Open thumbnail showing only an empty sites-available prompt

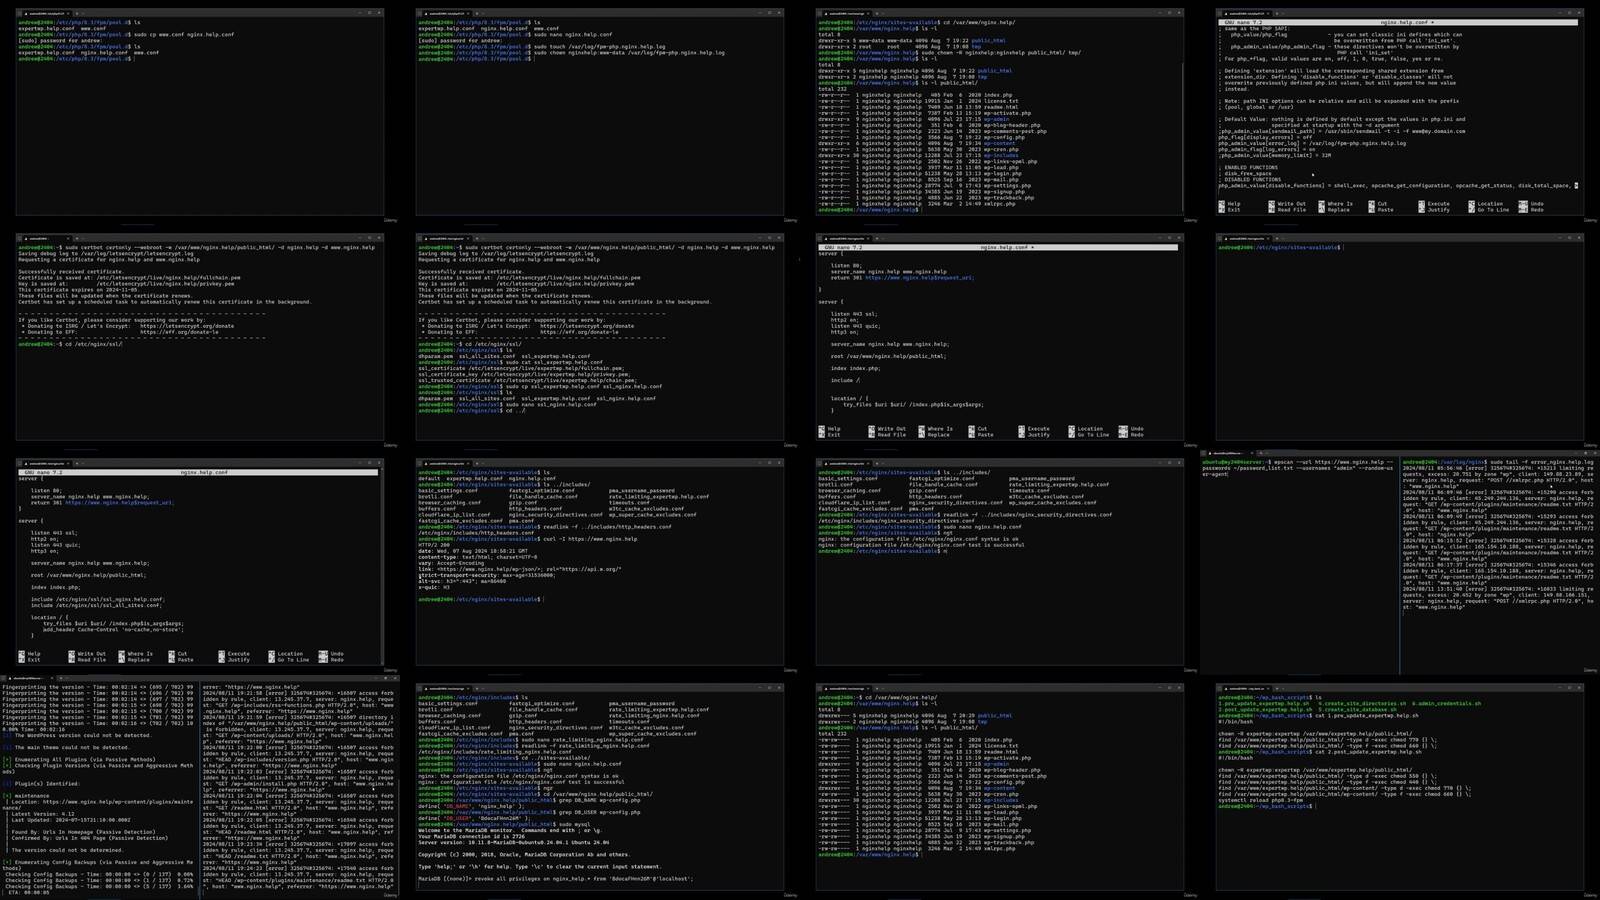point(1400,337)
